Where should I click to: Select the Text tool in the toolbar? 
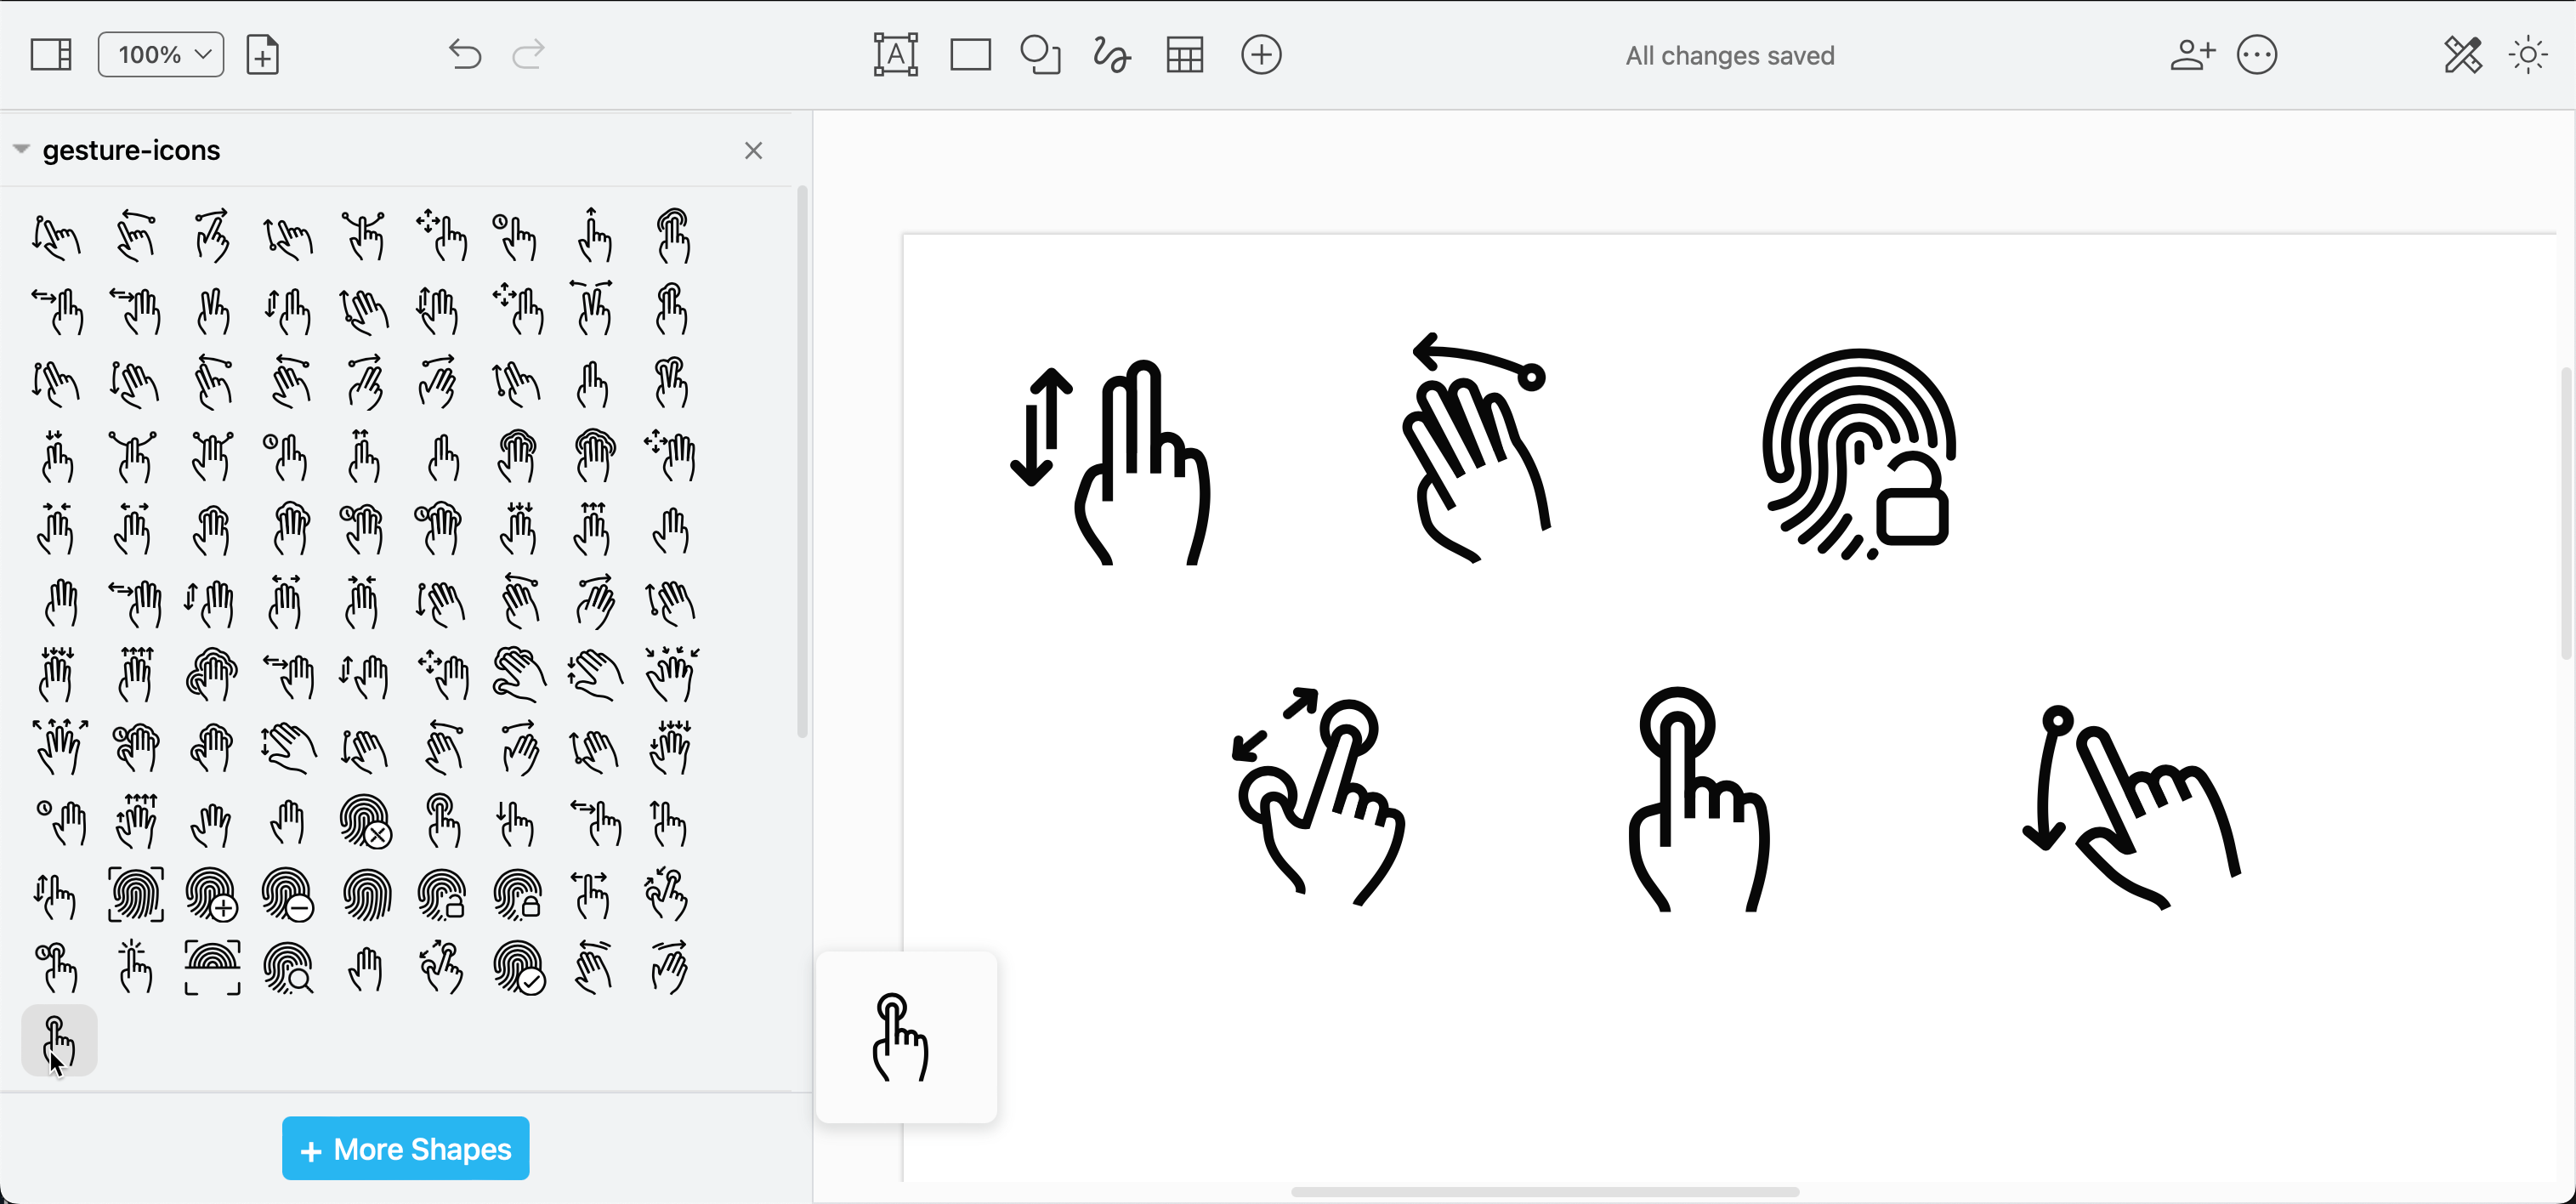click(896, 55)
